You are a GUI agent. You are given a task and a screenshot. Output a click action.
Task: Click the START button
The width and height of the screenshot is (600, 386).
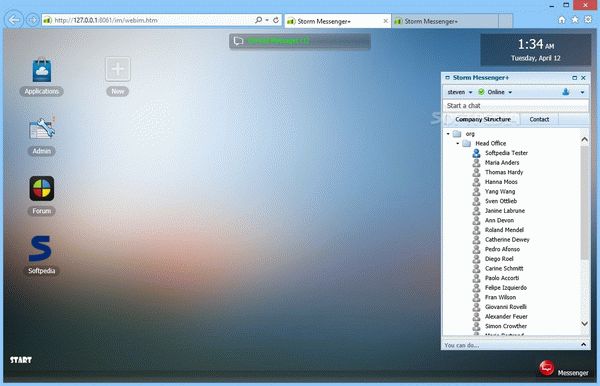tap(21, 360)
